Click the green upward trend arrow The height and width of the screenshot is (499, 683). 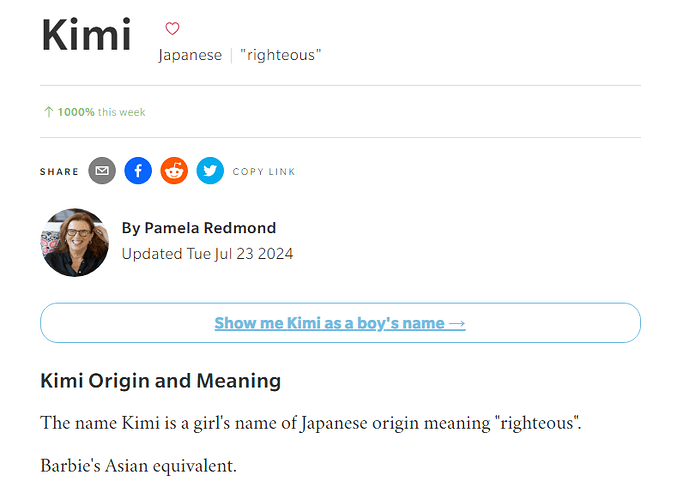(48, 112)
